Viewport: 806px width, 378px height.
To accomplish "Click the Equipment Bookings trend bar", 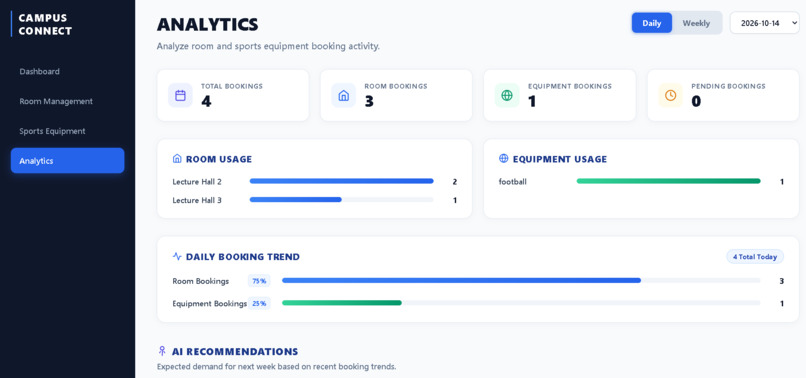I will coord(521,303).
